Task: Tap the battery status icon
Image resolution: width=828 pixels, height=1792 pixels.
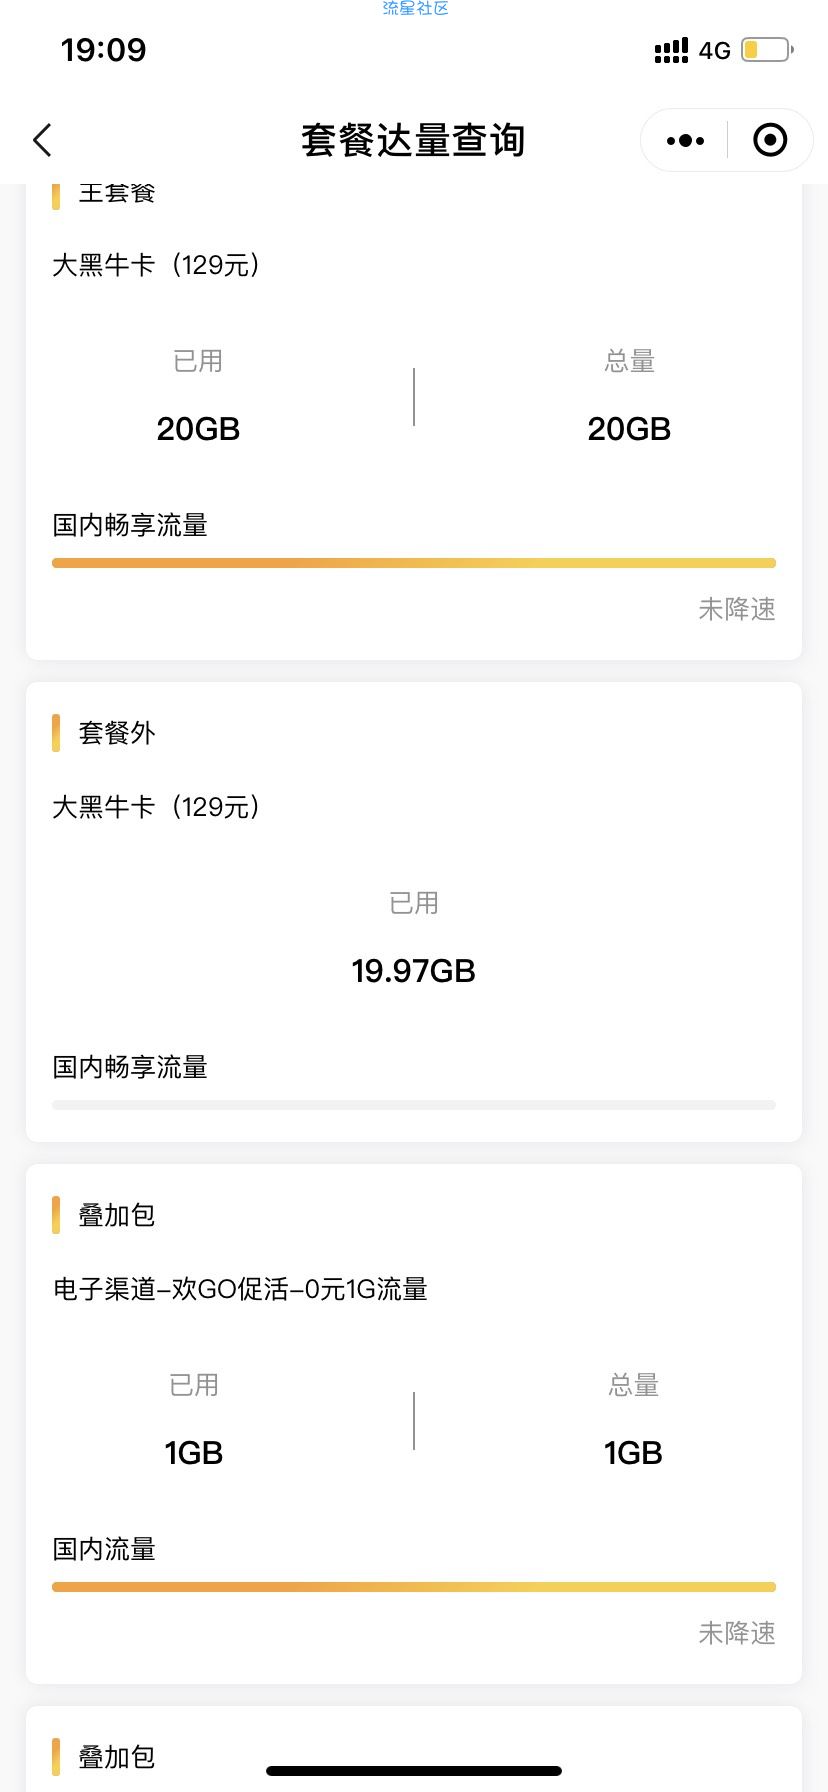Action: pyautogui.click(x=766, y=50)
